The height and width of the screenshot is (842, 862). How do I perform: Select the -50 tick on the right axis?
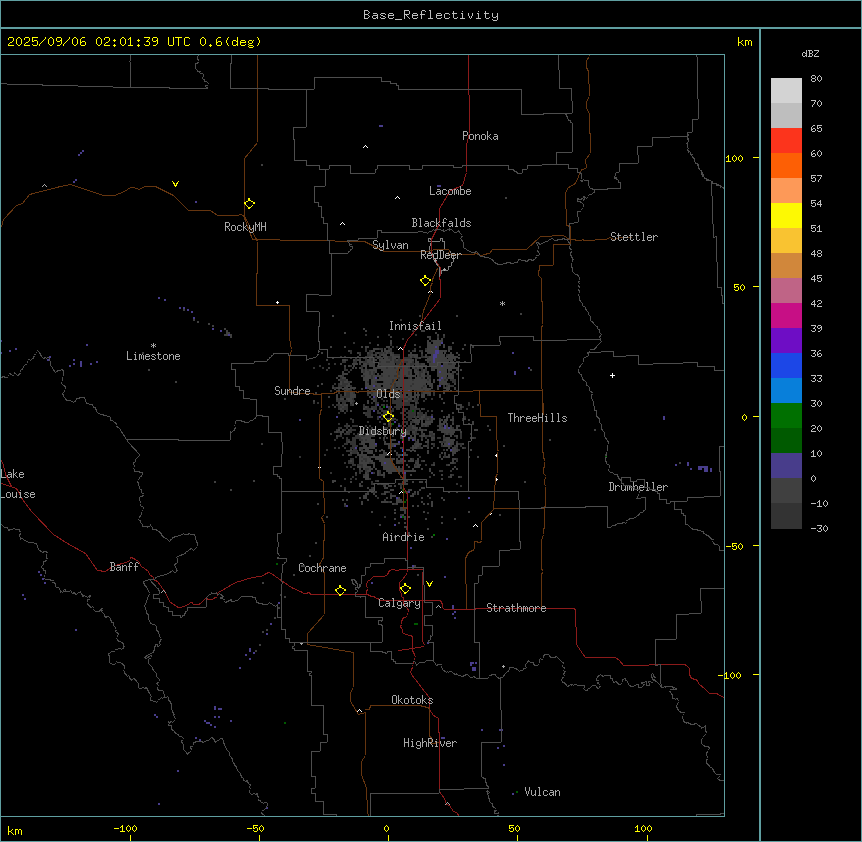pyautogui.click(x=734, y=546)
